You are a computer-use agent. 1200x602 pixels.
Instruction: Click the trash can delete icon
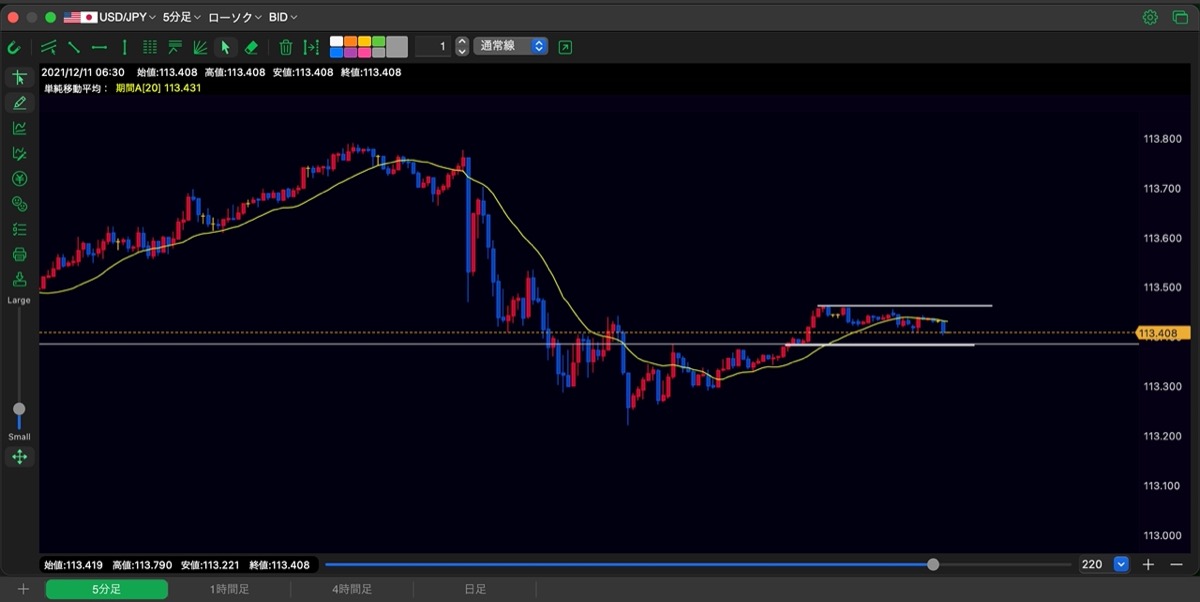click(x=285, y=46)
